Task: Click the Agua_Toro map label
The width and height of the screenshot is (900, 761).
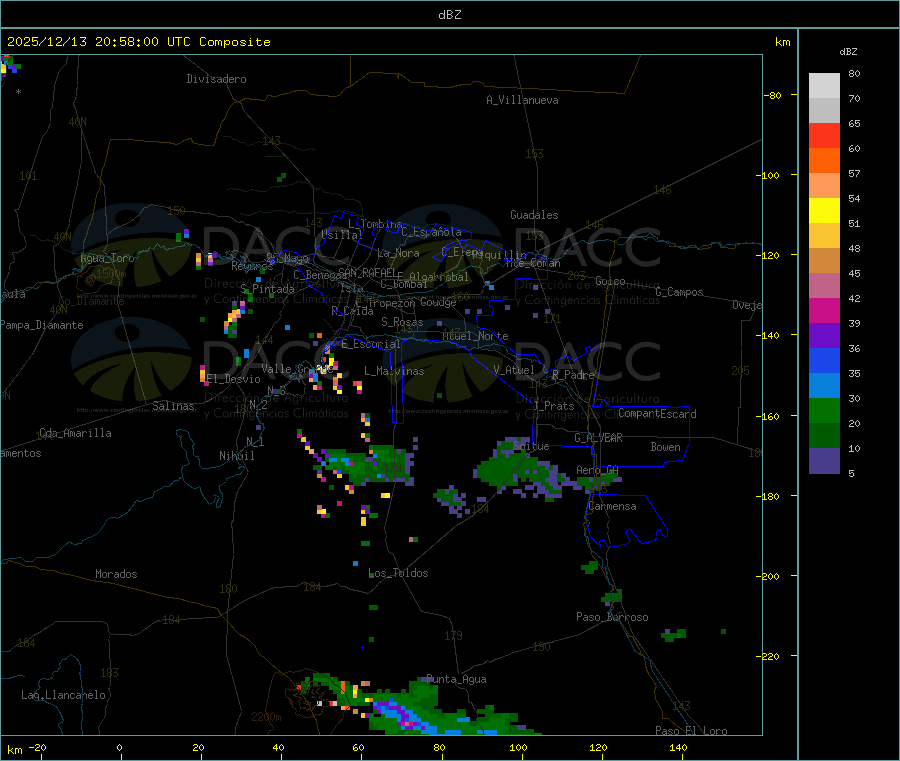Action: [x=107, y=258]
